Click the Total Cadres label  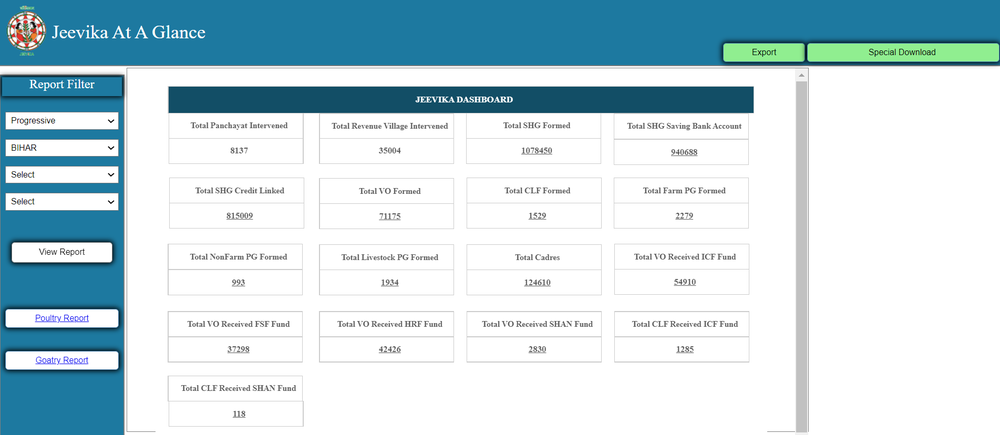(x=537, y=258)
